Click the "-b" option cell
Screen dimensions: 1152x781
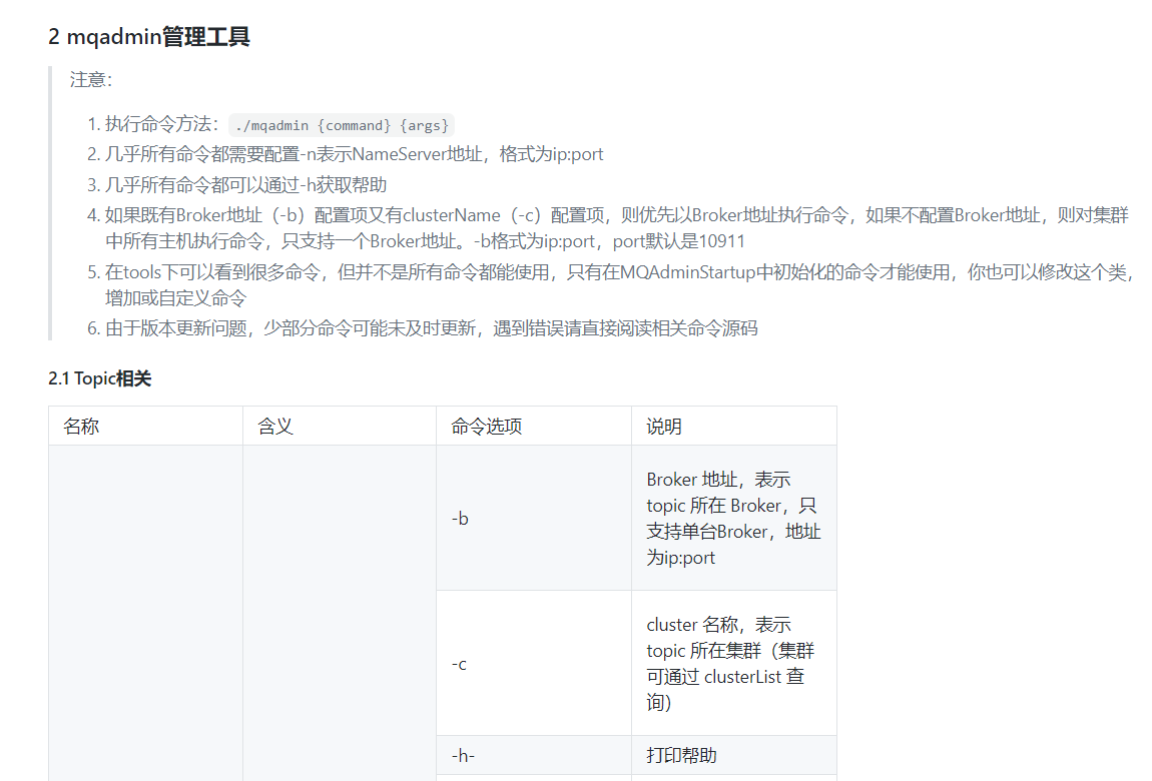460,519
